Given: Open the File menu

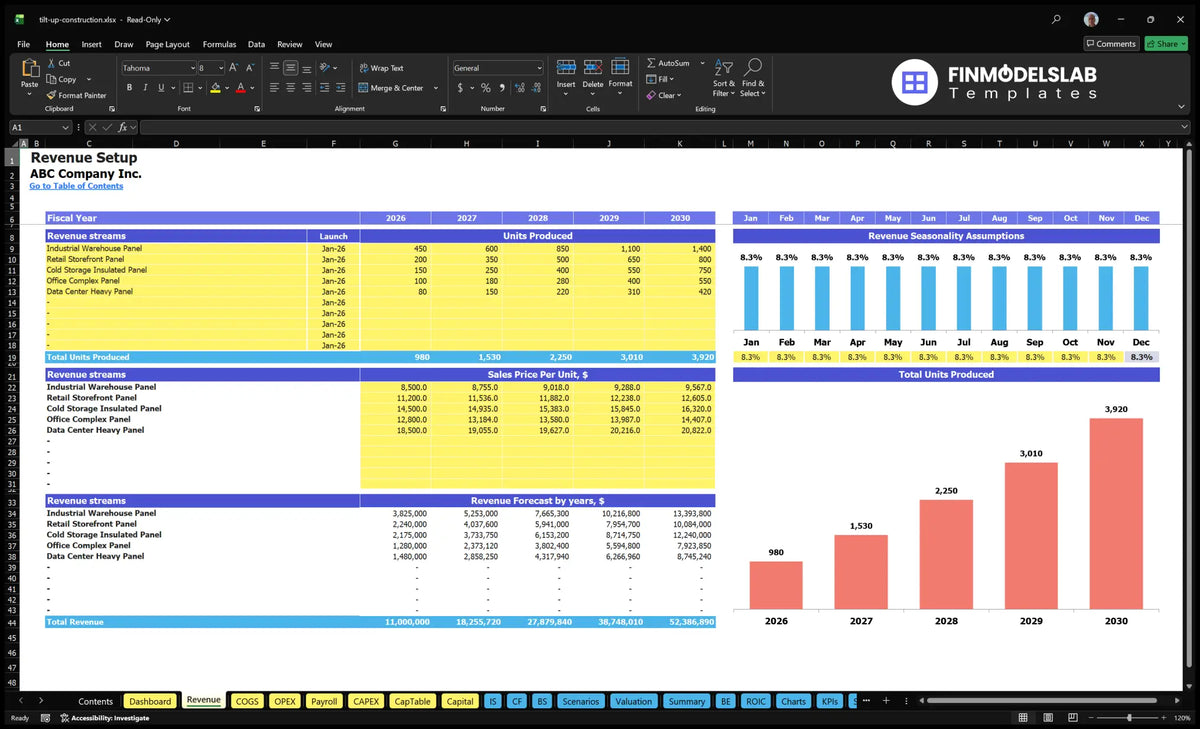Looking at the screenshot, I should tap(23, 44).
